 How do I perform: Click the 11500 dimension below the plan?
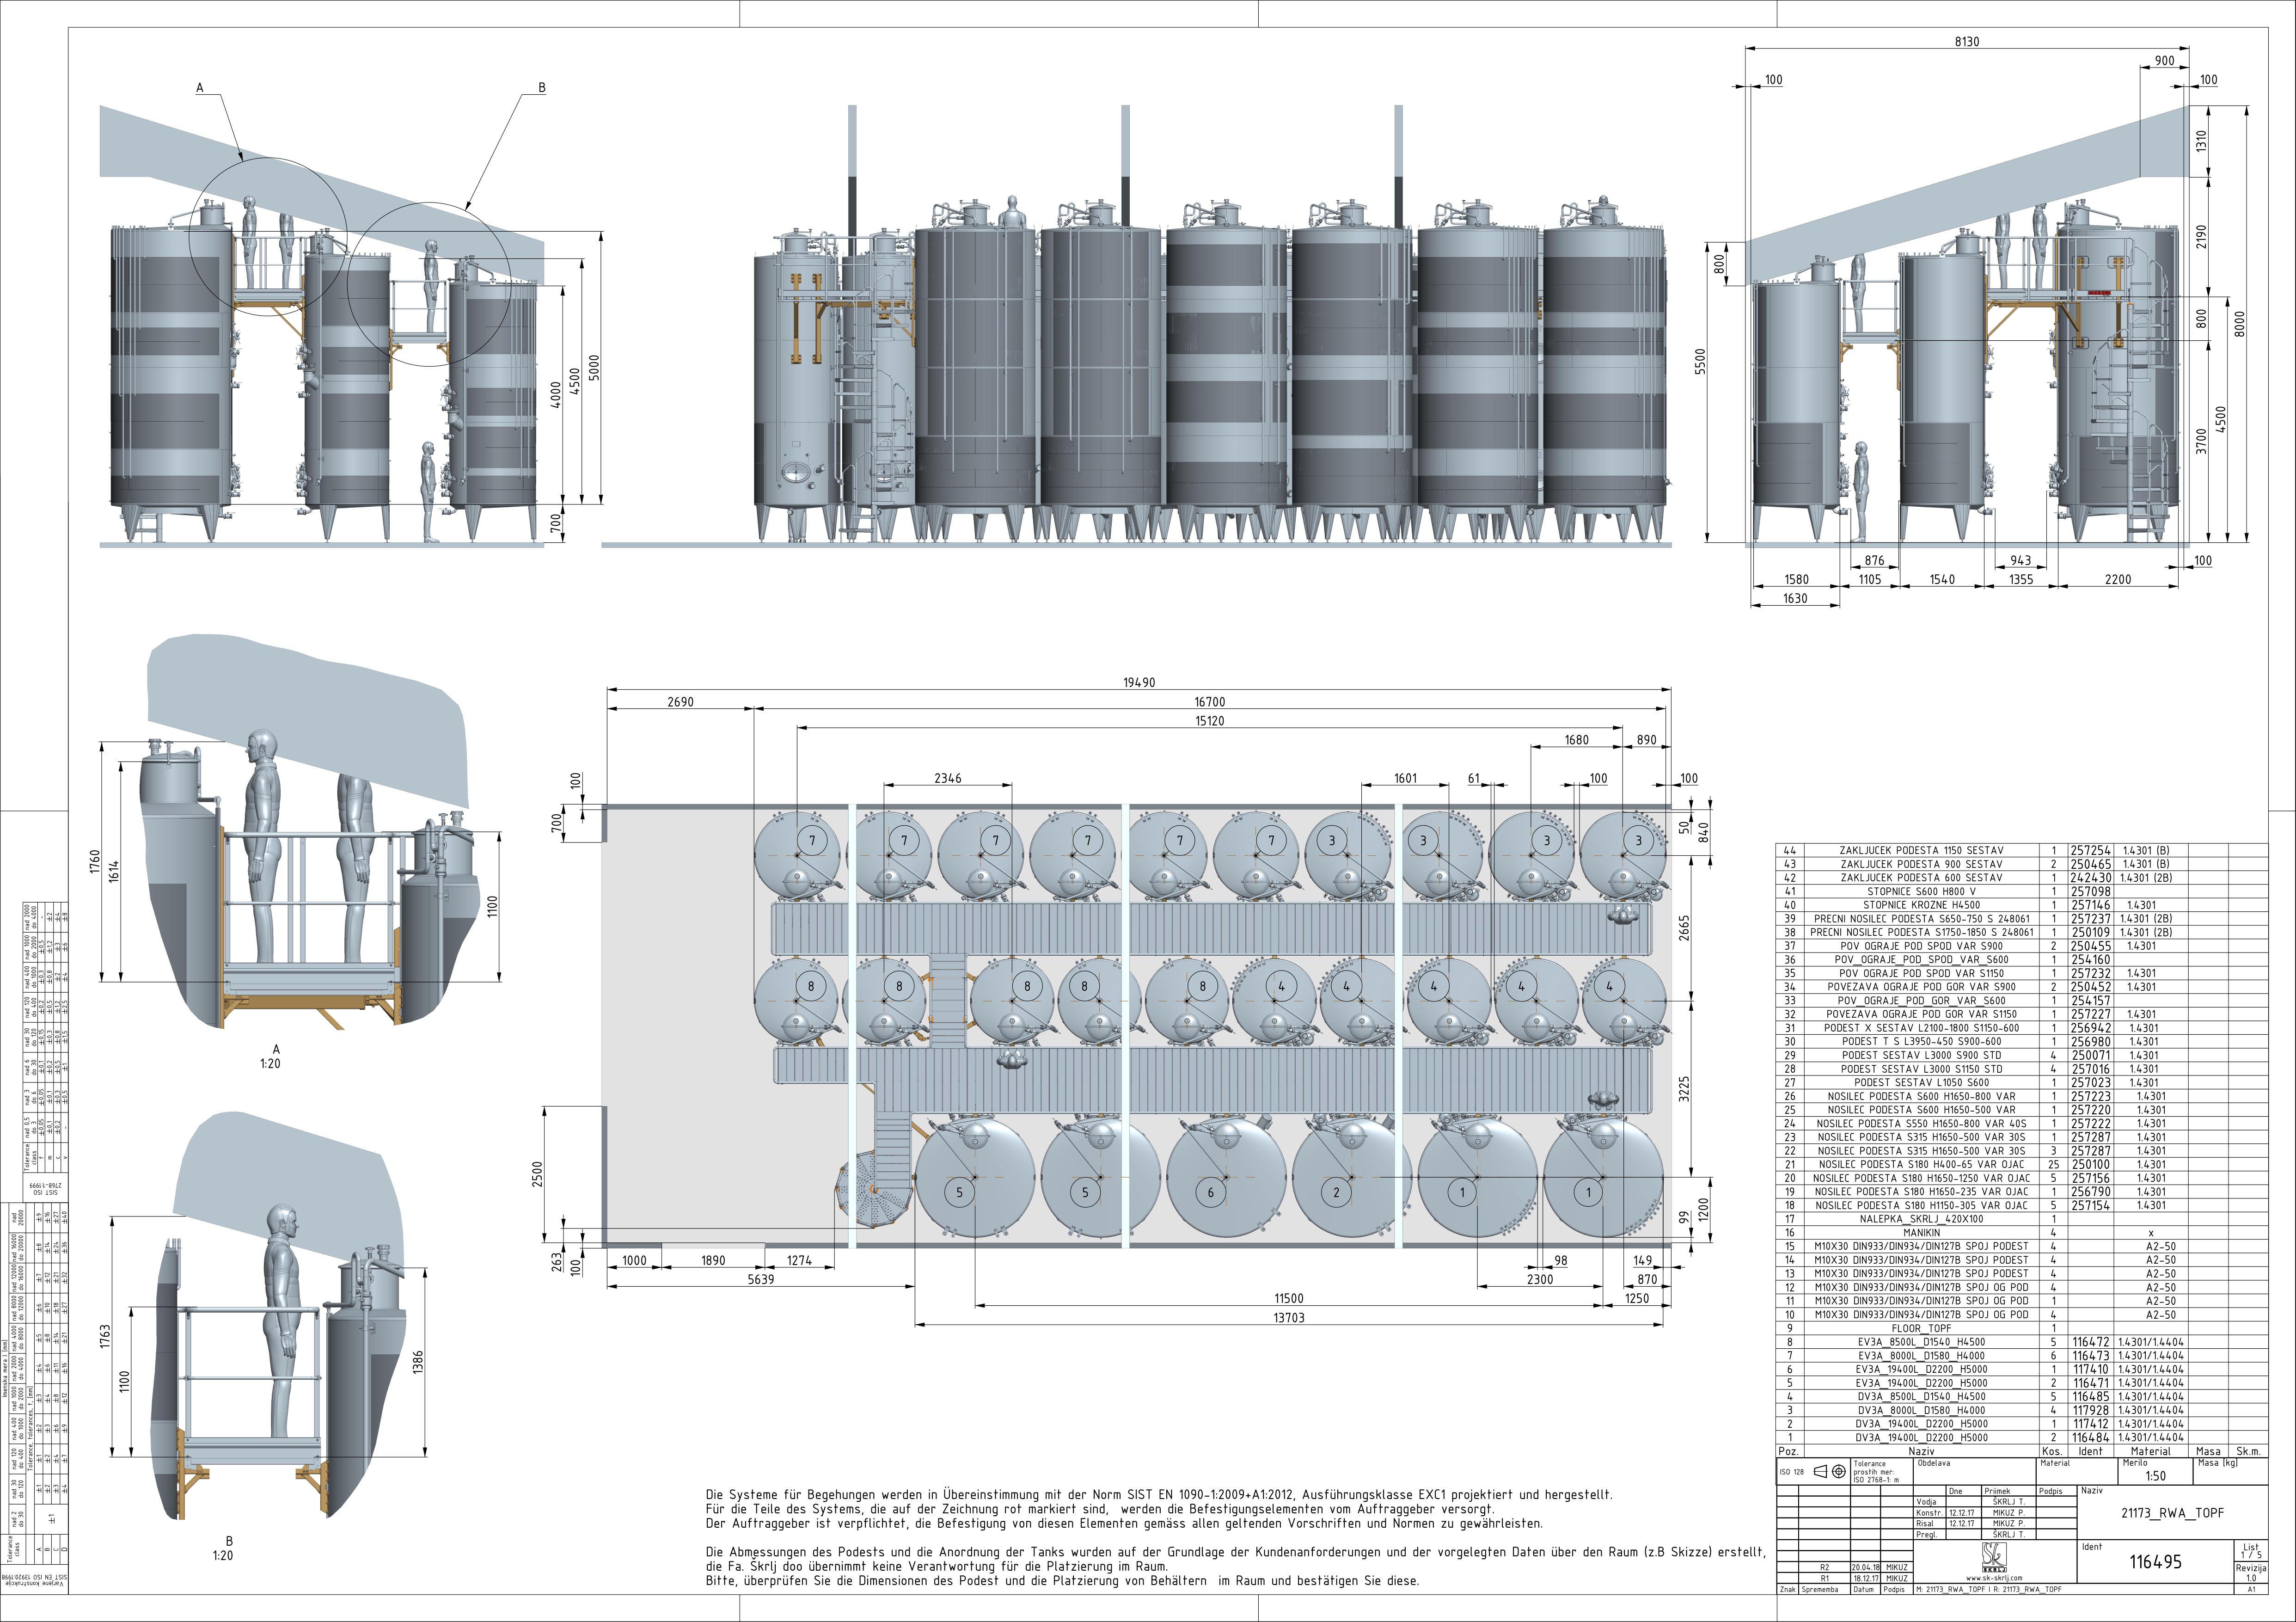[1289, 1299]
